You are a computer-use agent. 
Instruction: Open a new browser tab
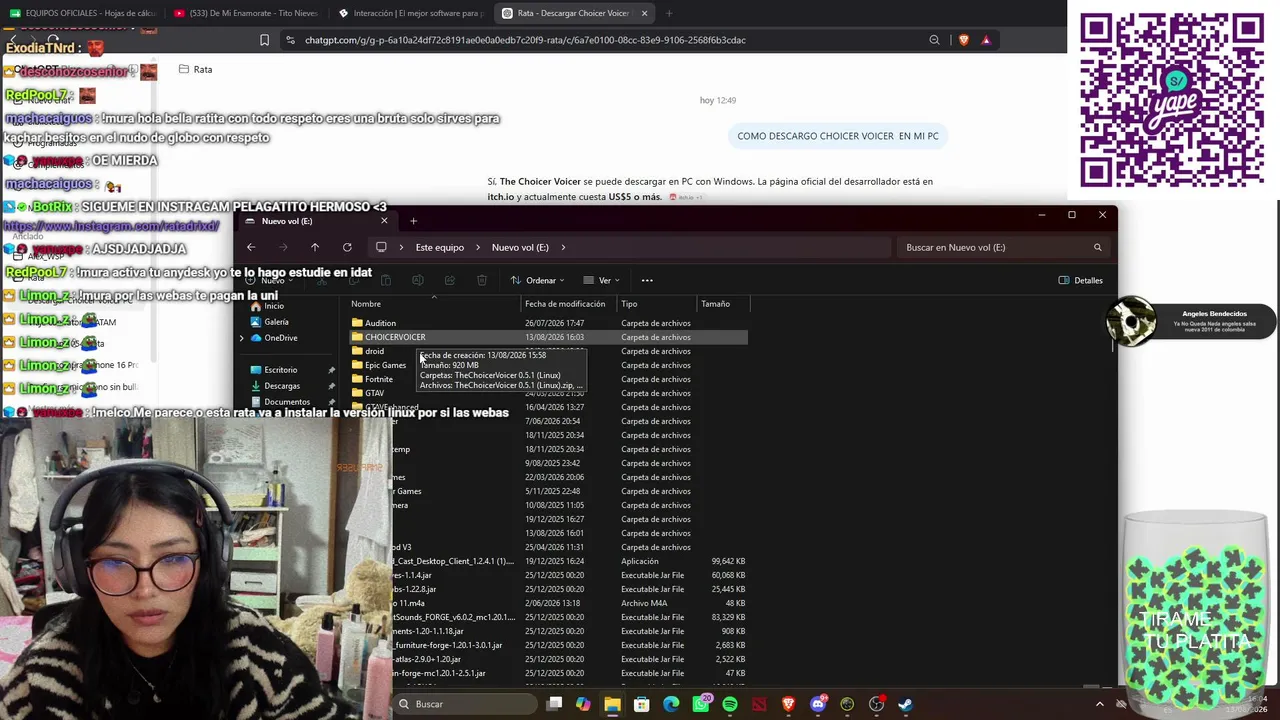click(668, 13)
